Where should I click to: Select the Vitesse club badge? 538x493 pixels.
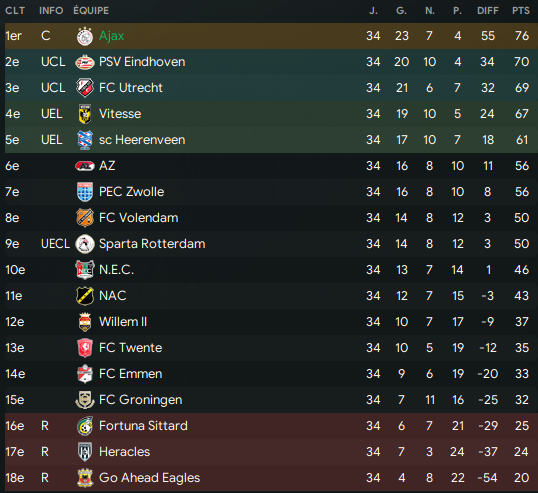coord(85,114)
